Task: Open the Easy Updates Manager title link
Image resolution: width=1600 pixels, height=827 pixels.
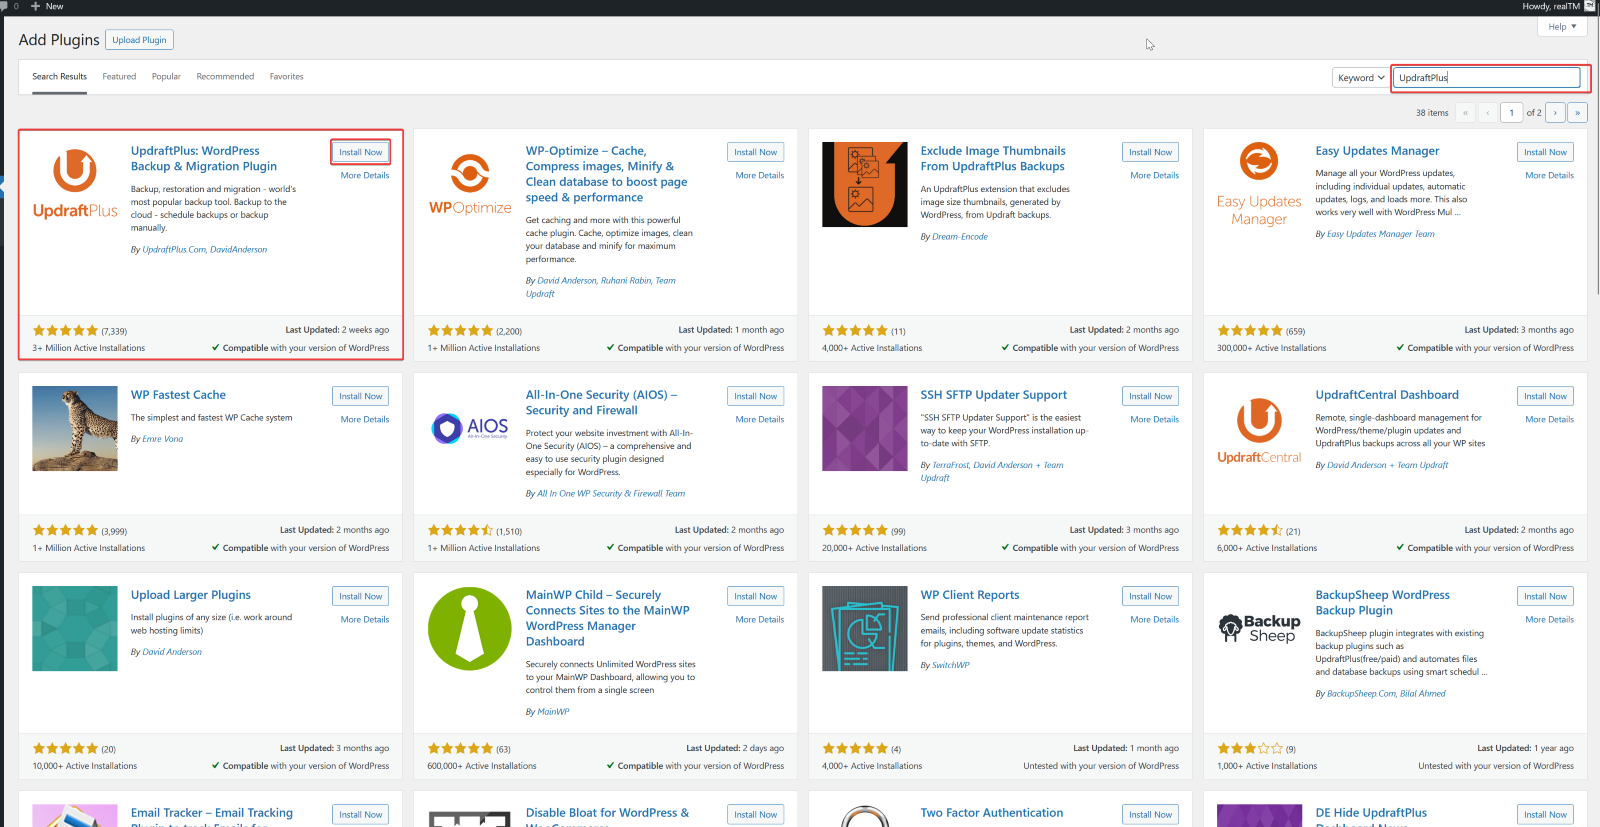Action: click(x=1377, y=151)
